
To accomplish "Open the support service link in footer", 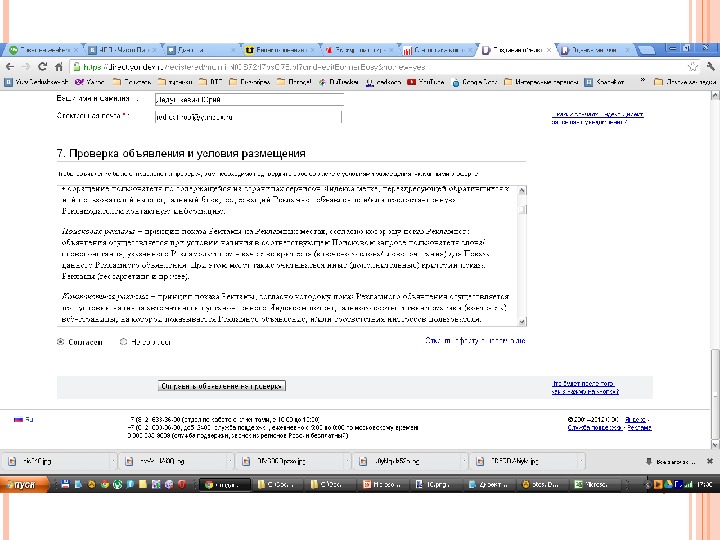I will coord(595,428).
